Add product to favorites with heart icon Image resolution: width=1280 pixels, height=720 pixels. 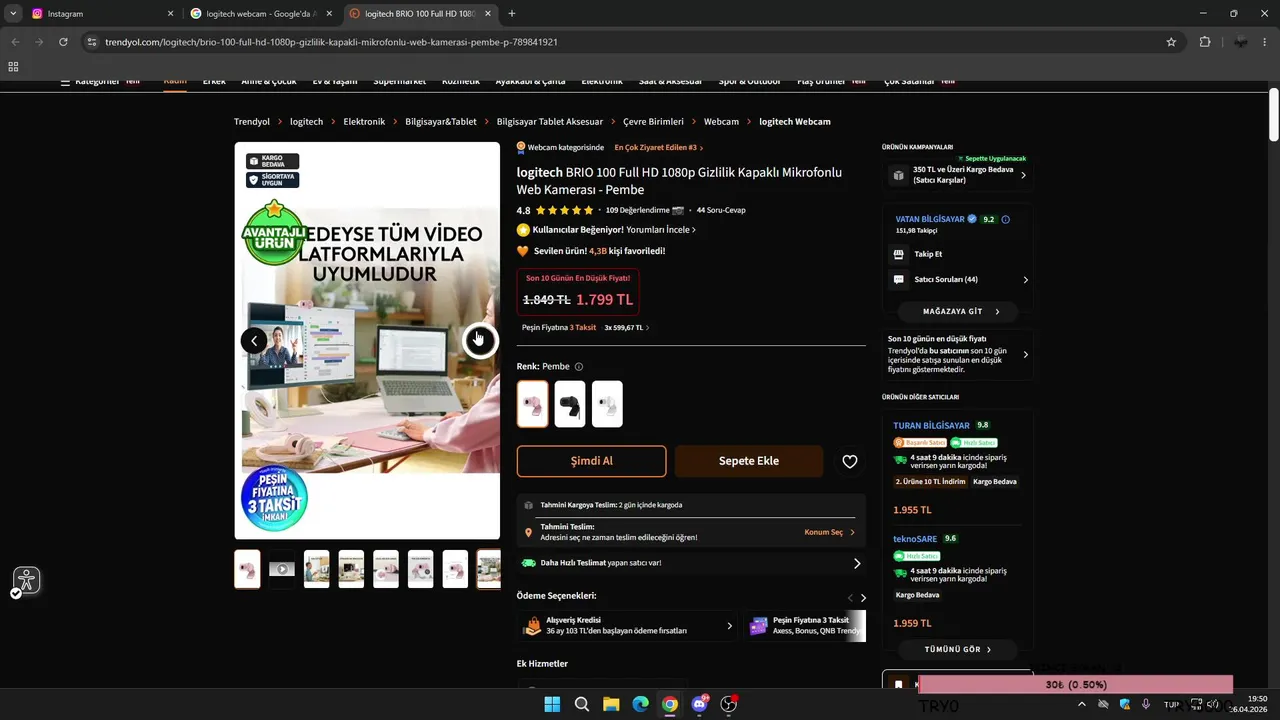click(849, 461)
